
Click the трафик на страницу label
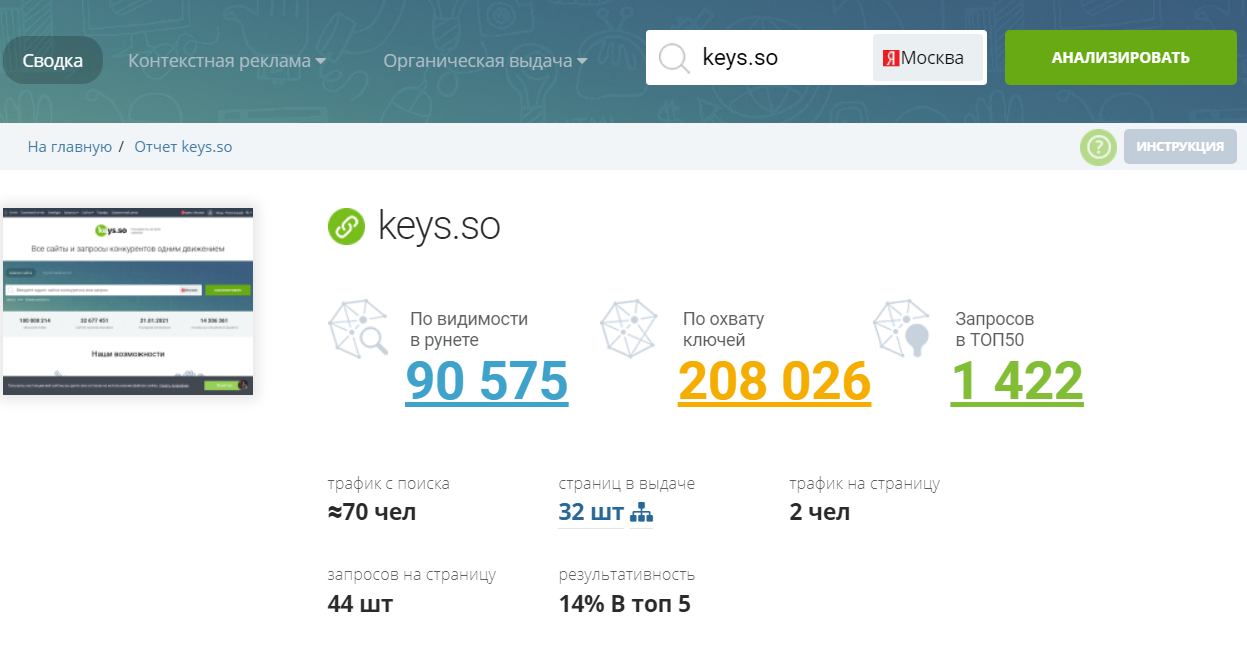pos(865,484)
